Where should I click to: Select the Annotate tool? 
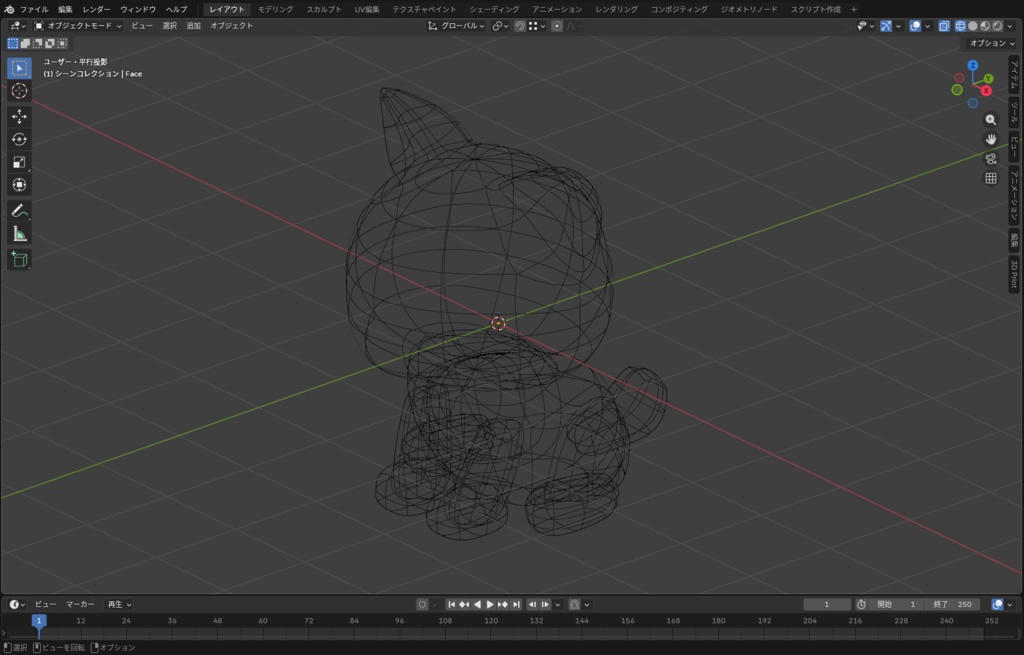[19, 210]
